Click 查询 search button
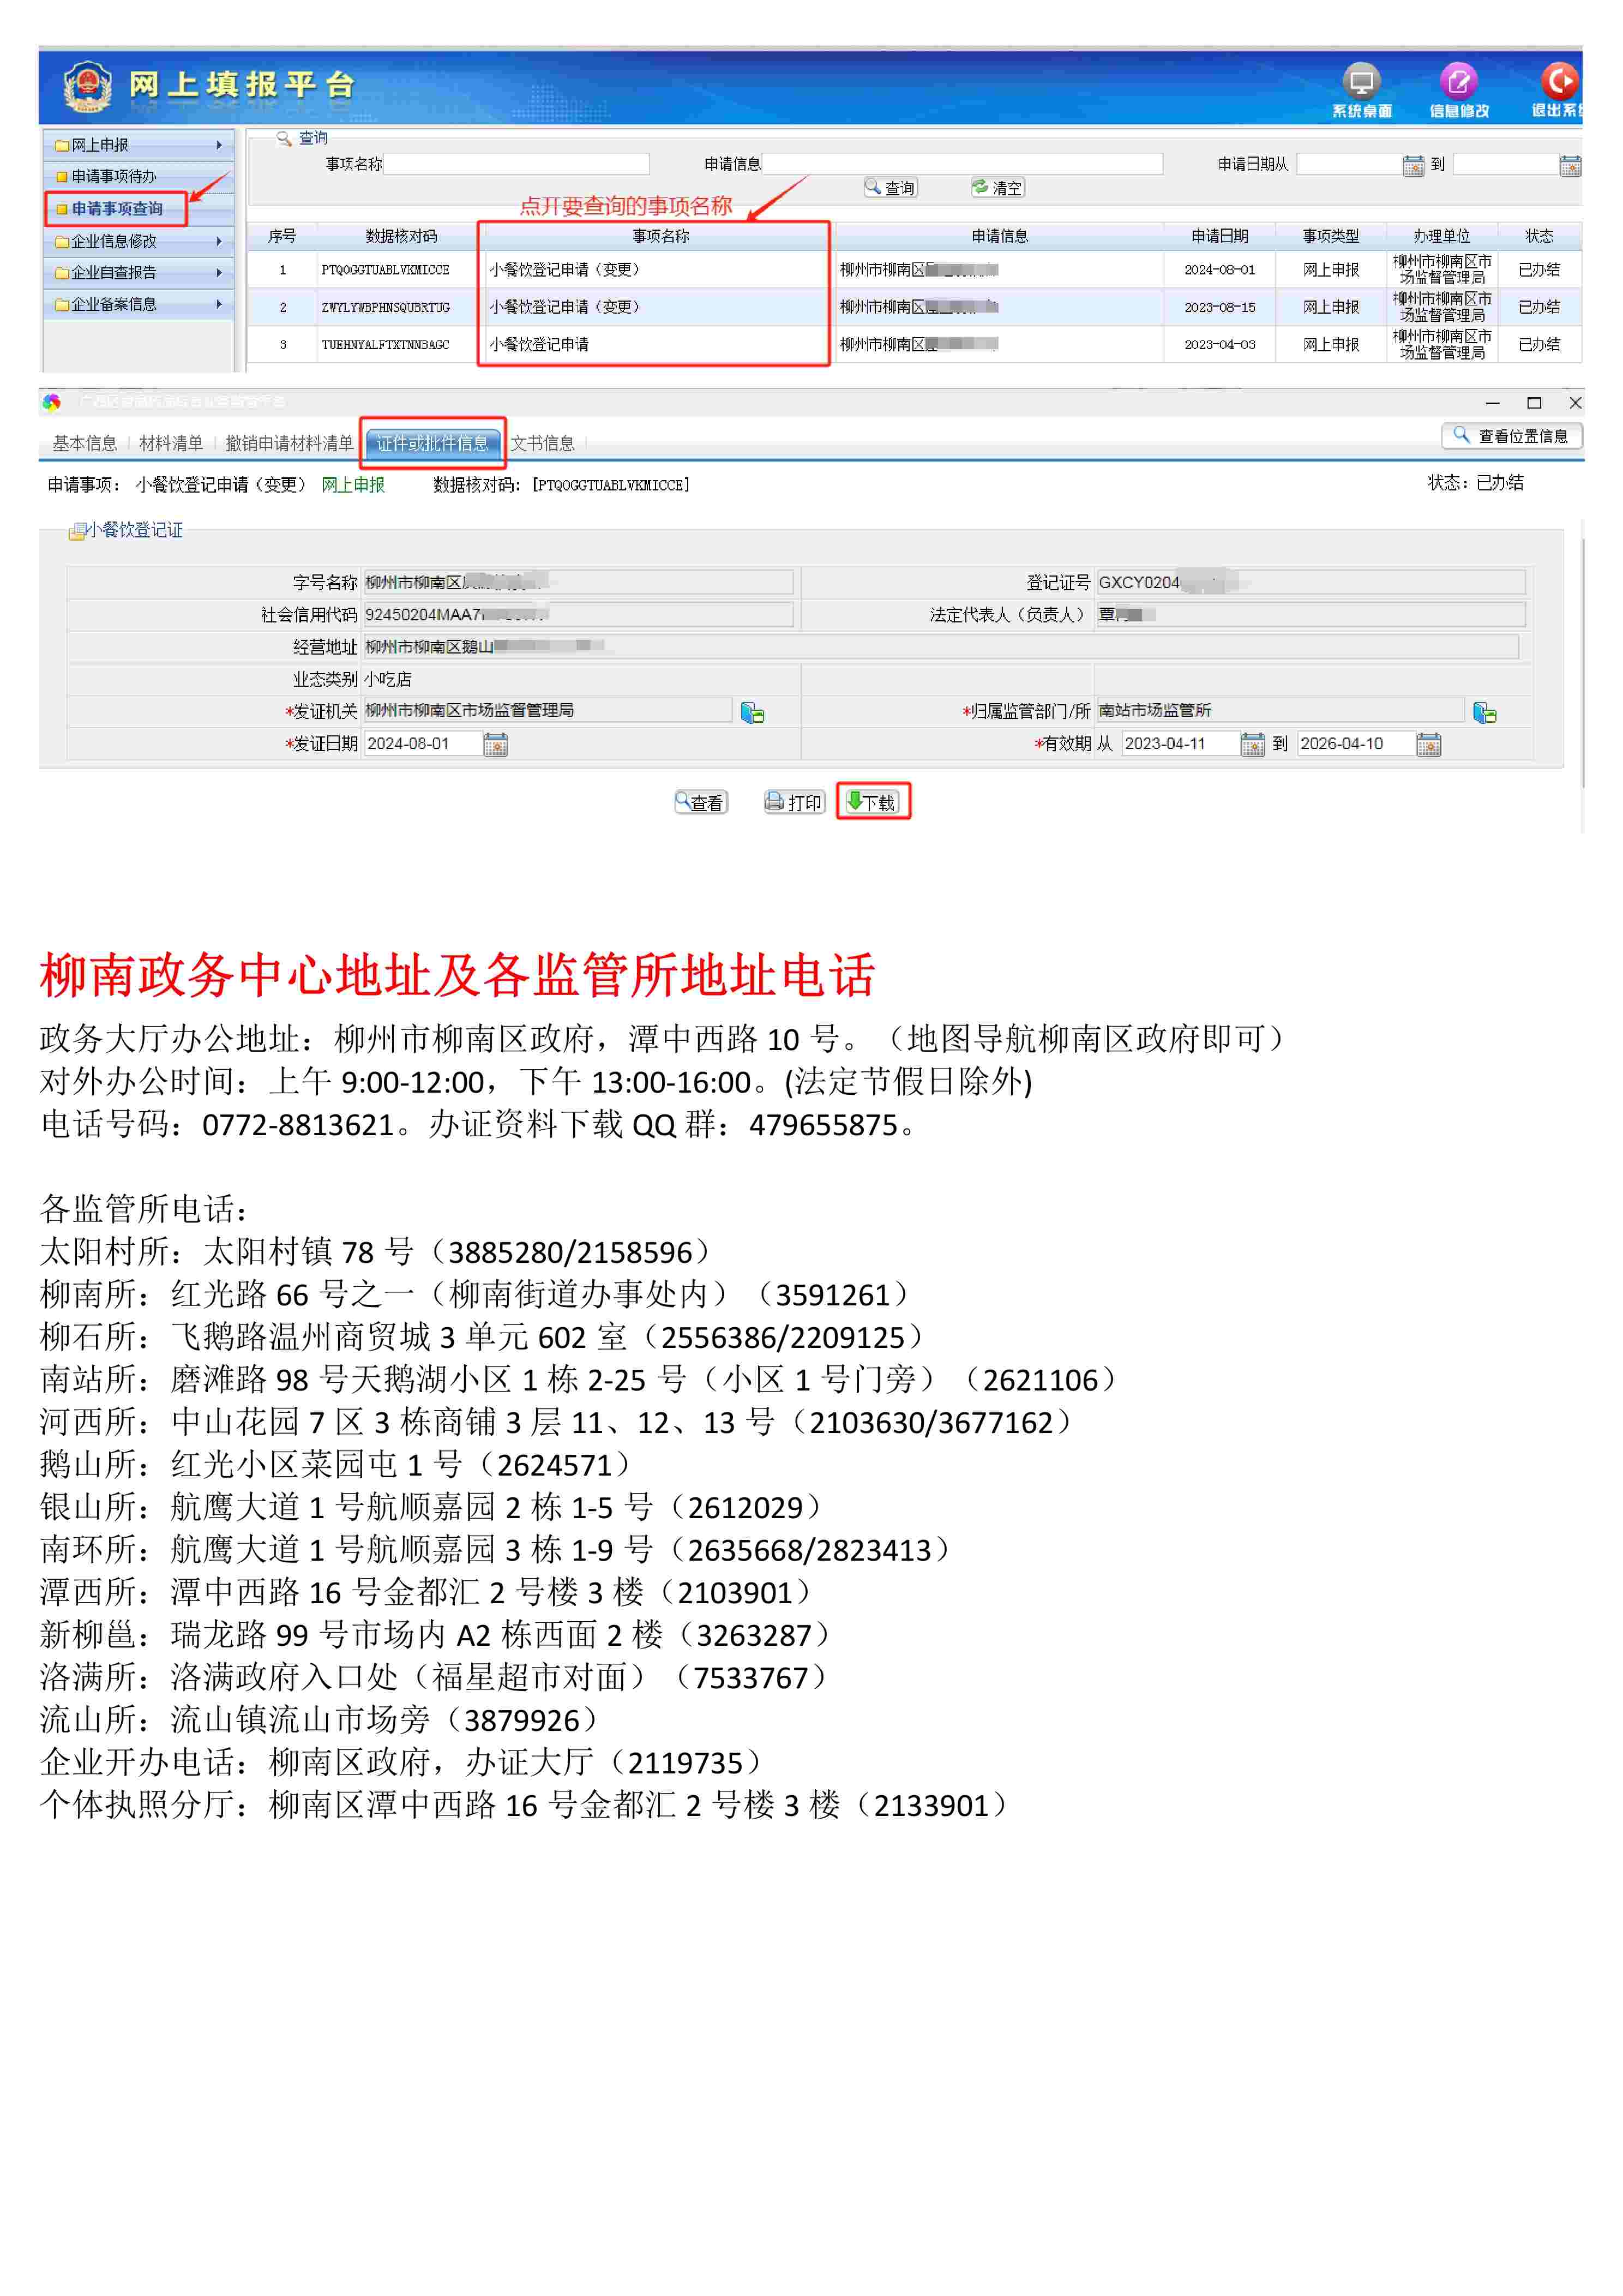This screenshot has height=2296, width=1623. pyautogui.click(x=890, y=187)
